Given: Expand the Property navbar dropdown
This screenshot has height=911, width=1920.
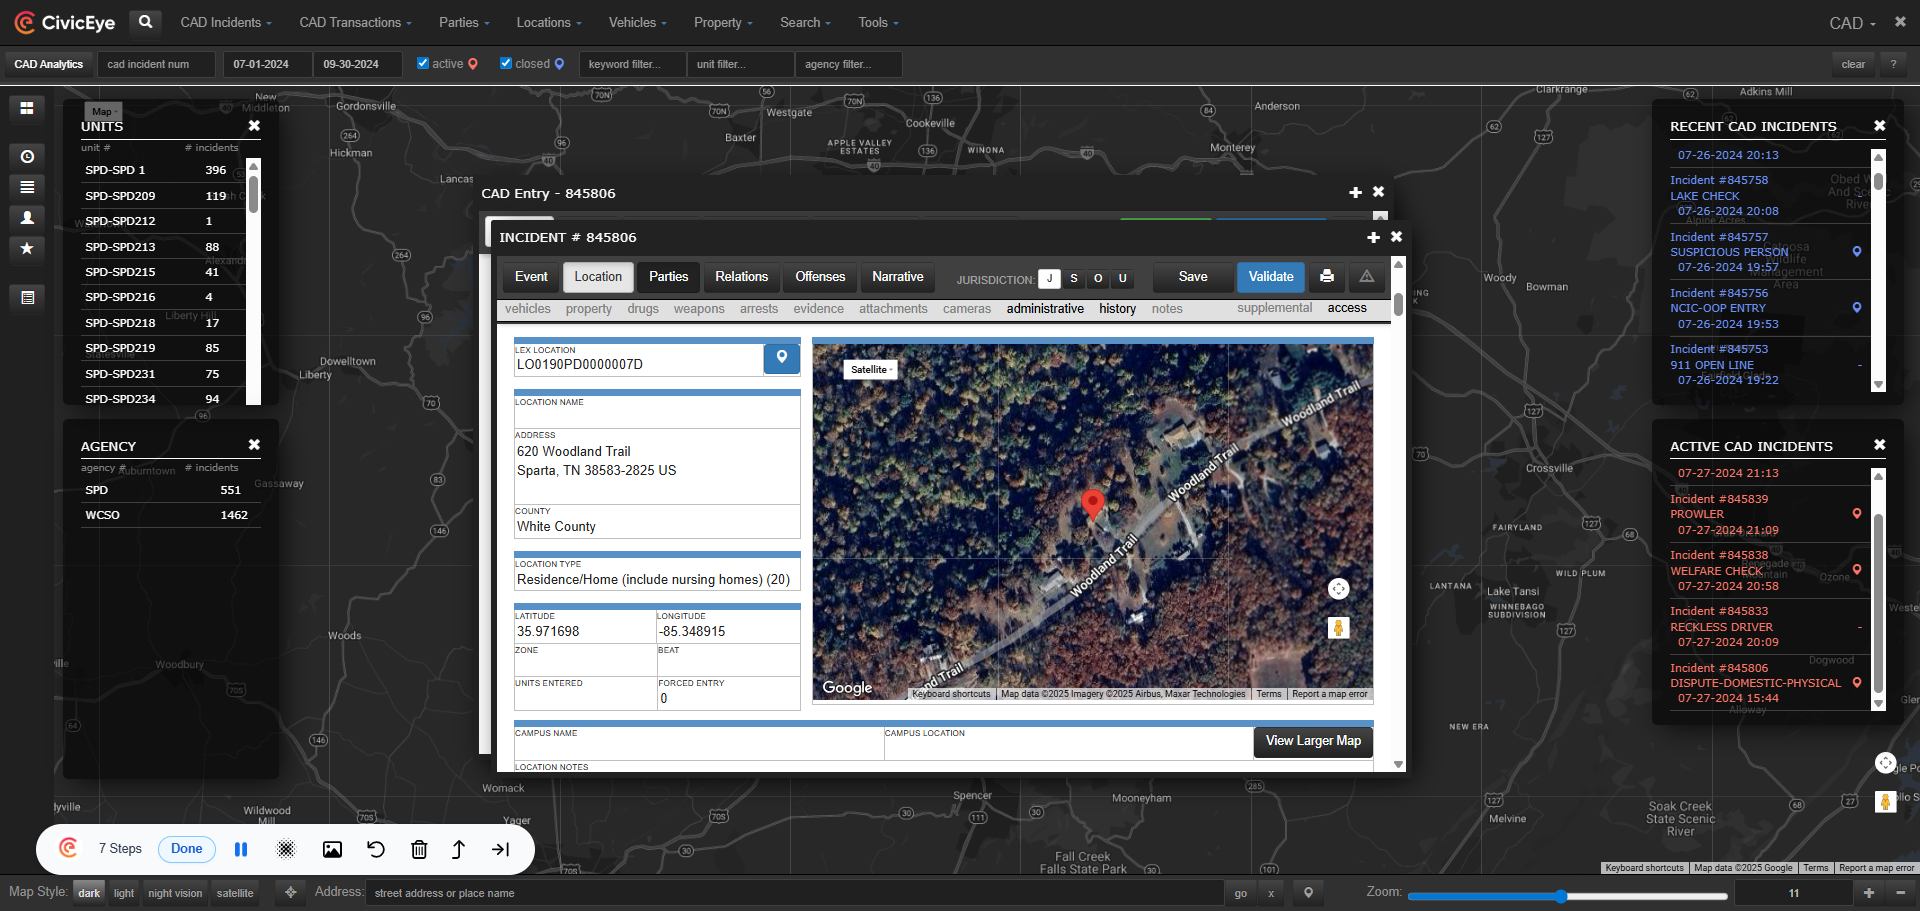Looking at the screenshot, I should tap(723, 22).
